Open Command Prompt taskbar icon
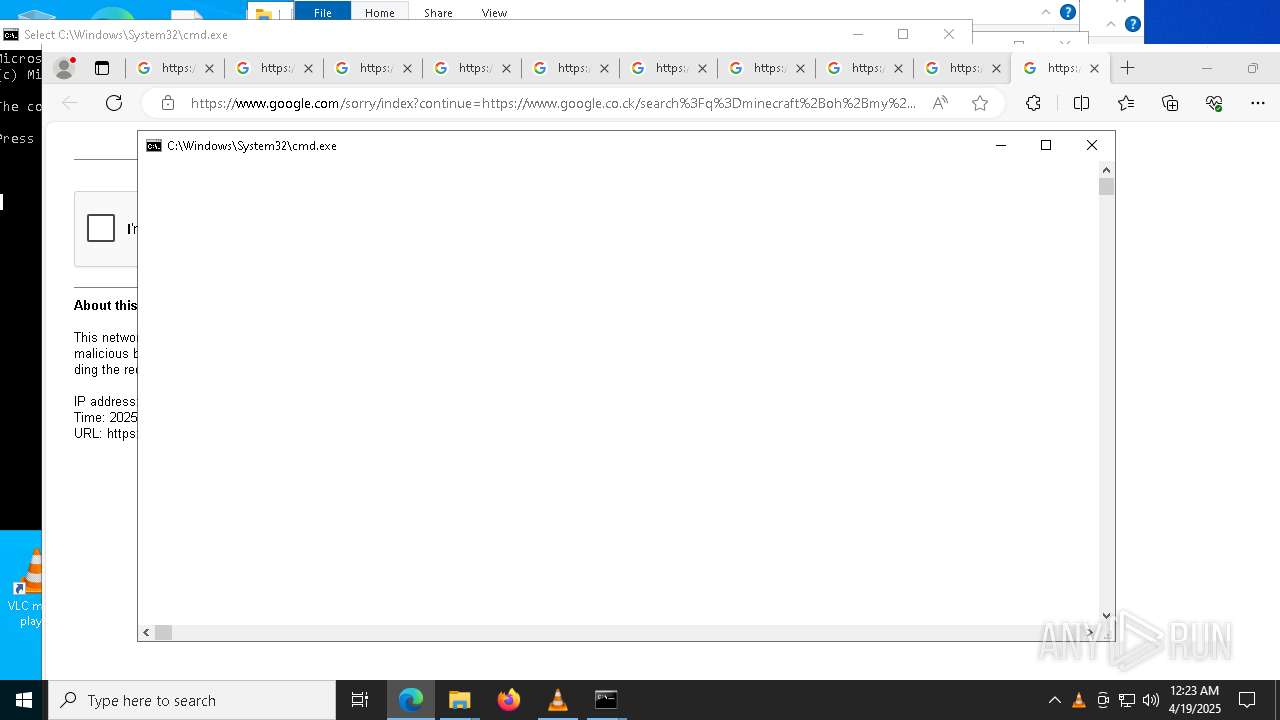This screenshot has height=720, width=1280. point(606,700)
